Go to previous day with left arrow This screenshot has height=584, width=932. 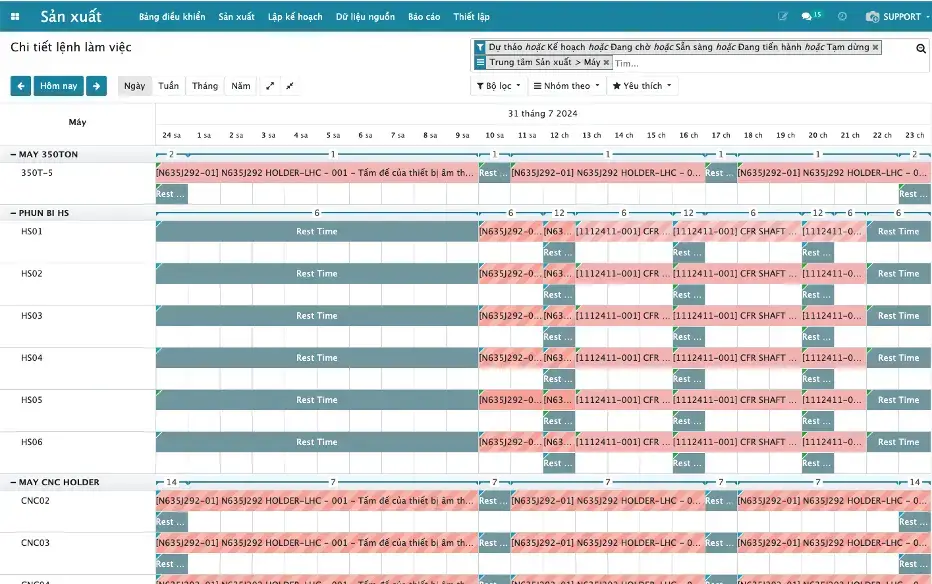(x=20, y=86)
